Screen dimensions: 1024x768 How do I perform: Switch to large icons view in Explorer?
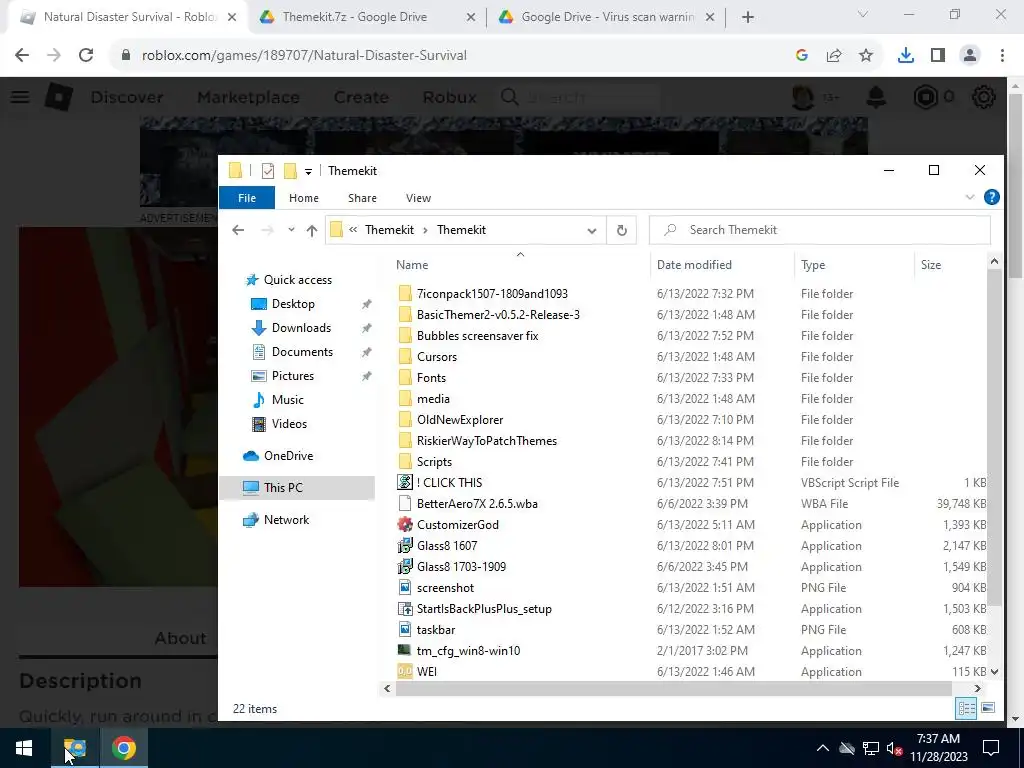pyautogui.click(x=987, y=708)
